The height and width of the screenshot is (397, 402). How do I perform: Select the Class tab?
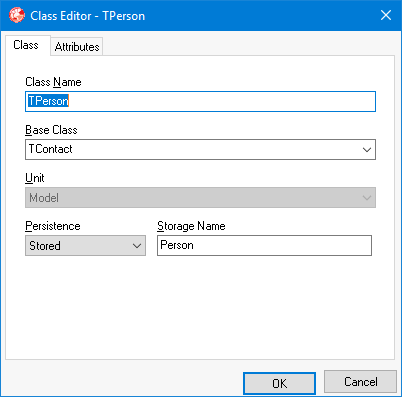(26, 45)
